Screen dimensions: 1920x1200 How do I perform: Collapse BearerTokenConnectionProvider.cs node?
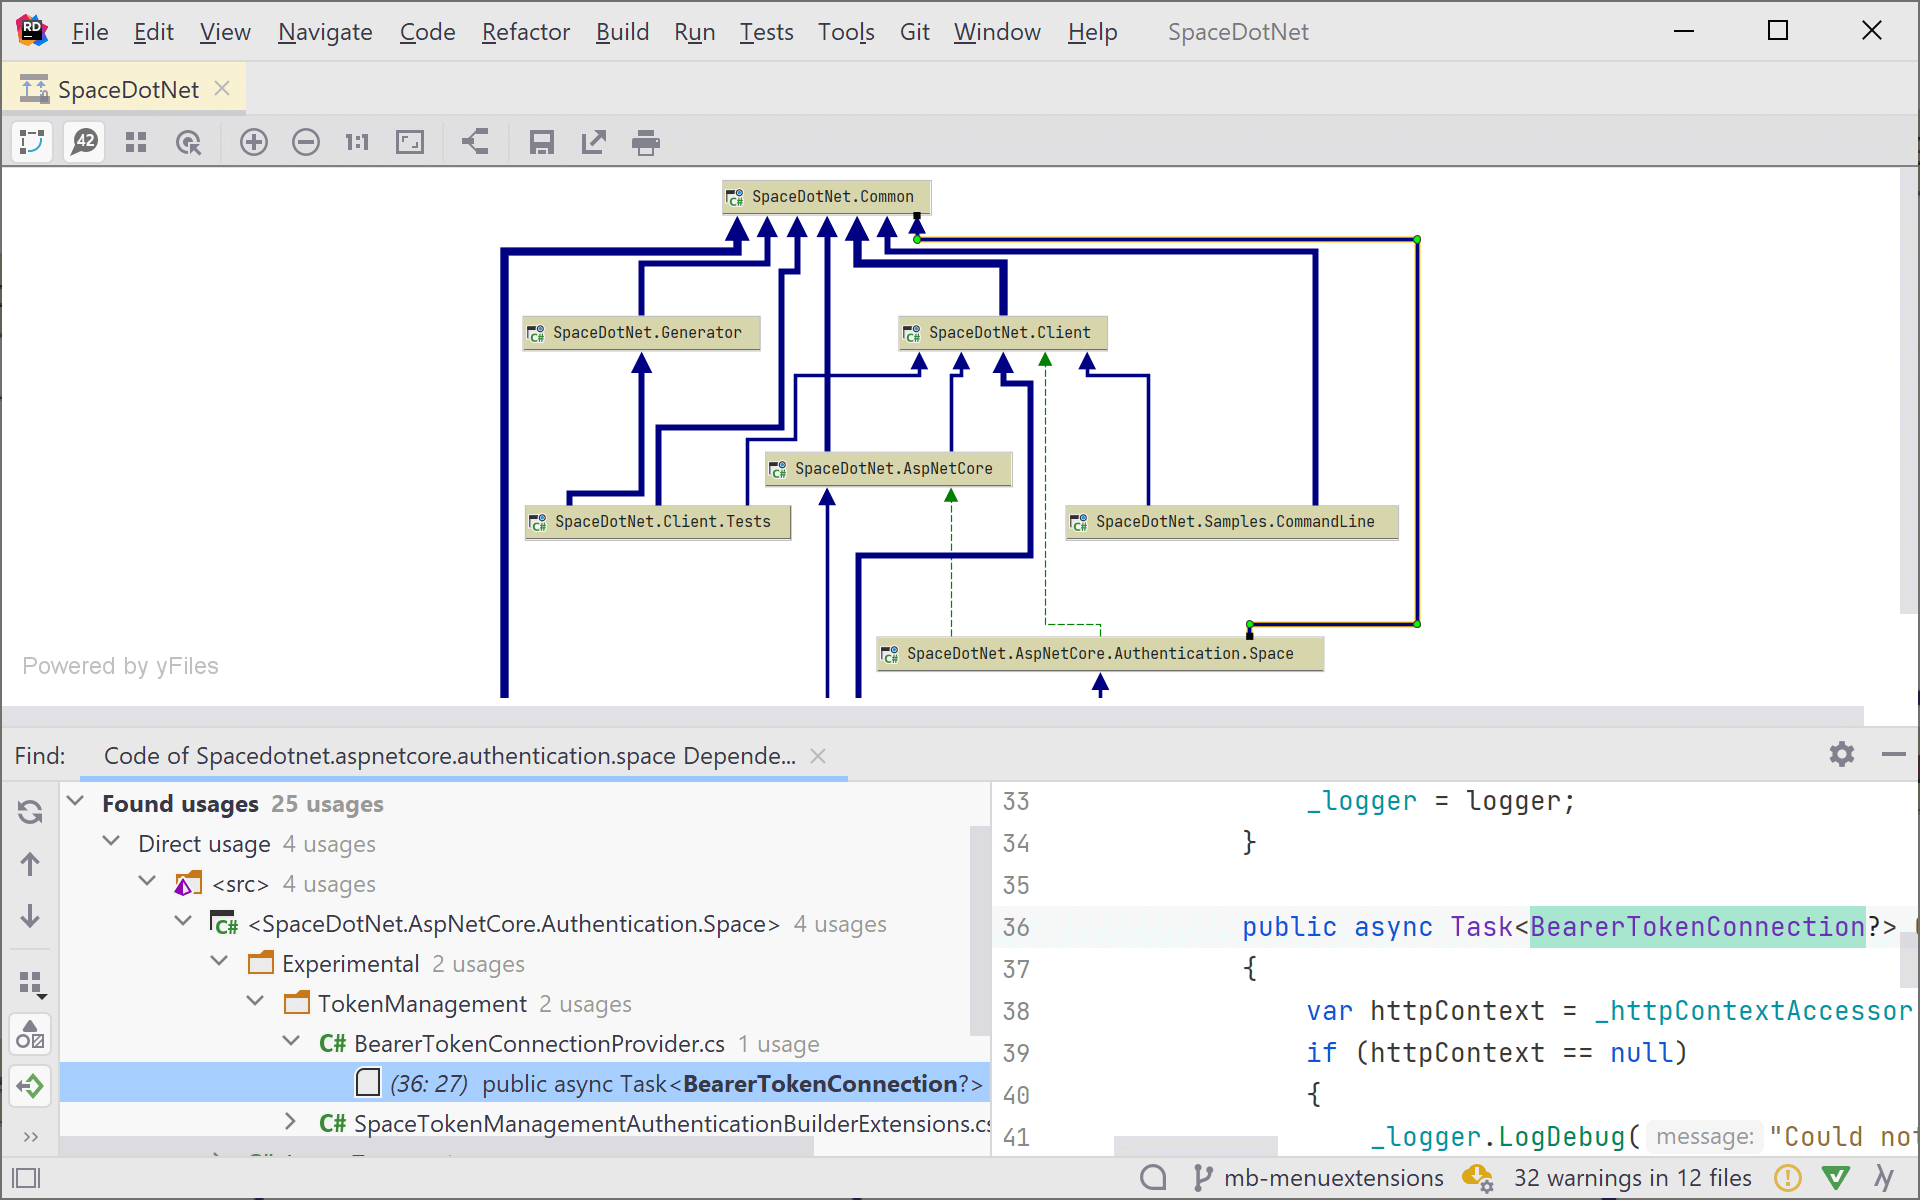(x=292, y=1042)
